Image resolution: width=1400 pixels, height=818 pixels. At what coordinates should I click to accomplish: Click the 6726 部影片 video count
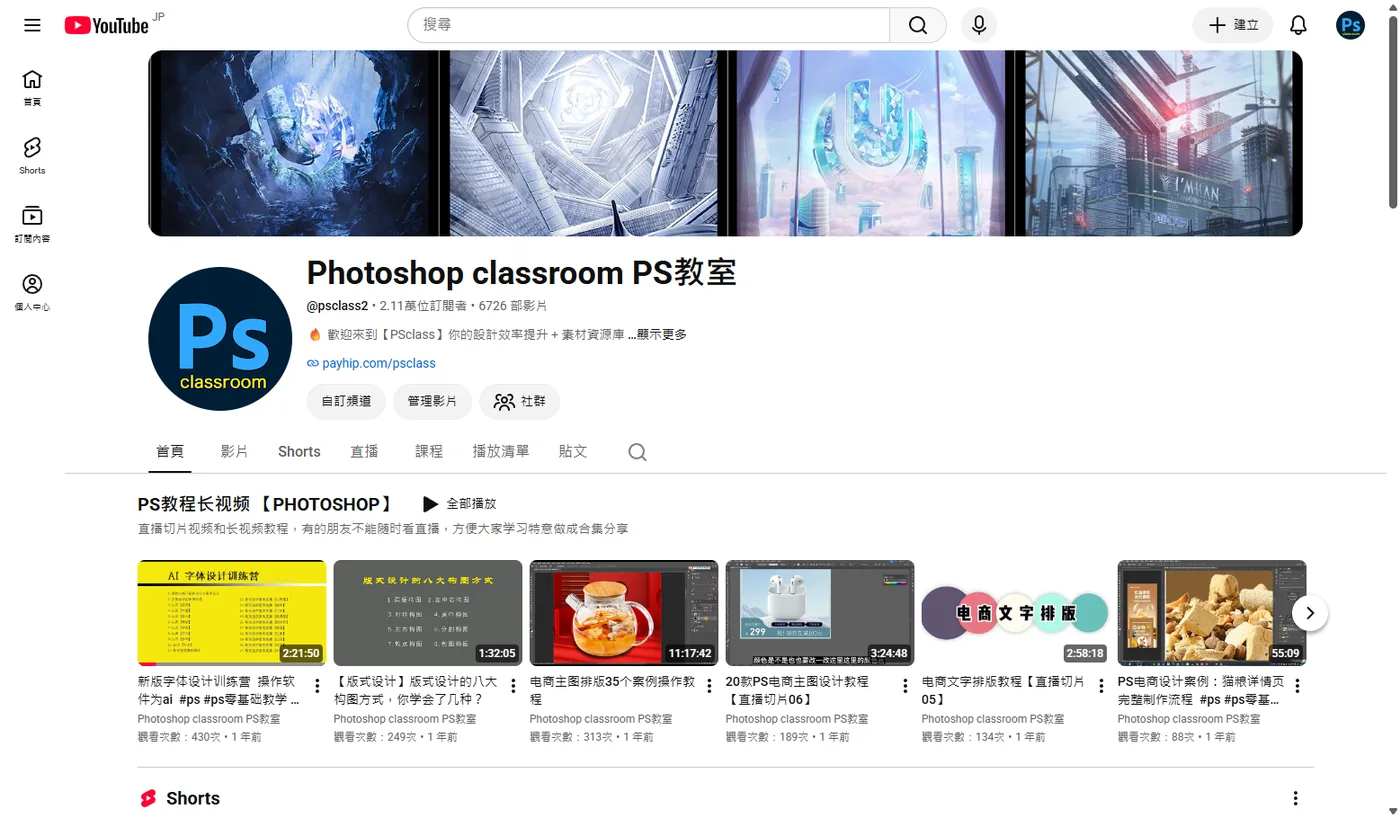point(513,306)
